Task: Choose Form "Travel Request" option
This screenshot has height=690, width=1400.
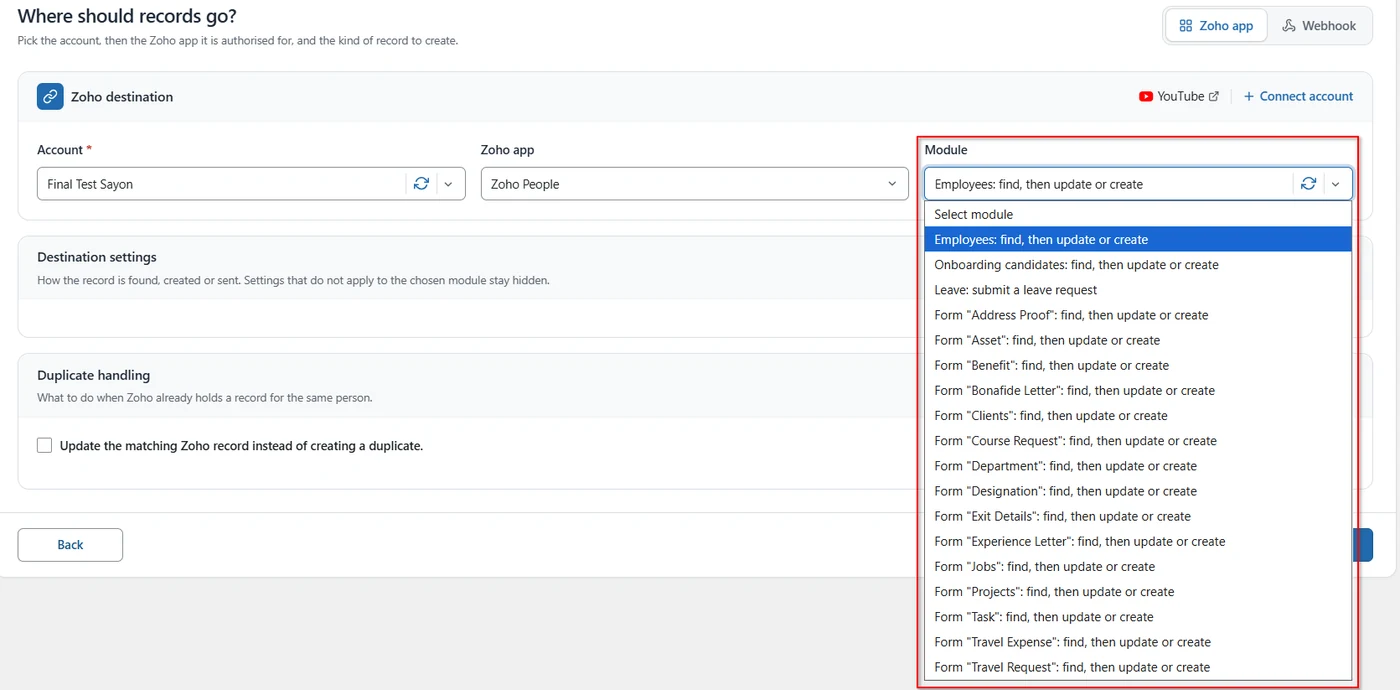Action: tap(1138, 668)
